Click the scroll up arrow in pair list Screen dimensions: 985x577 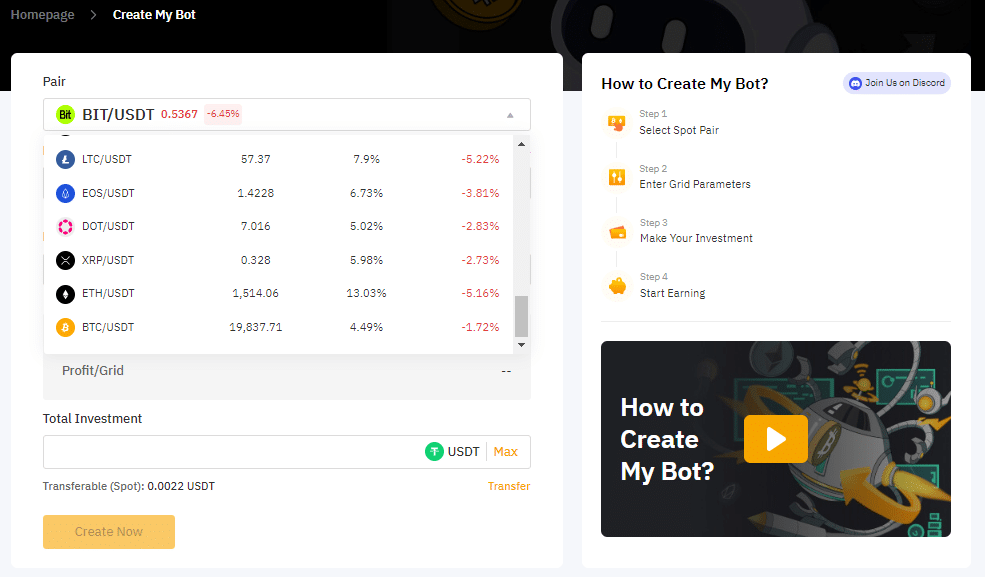521,144
